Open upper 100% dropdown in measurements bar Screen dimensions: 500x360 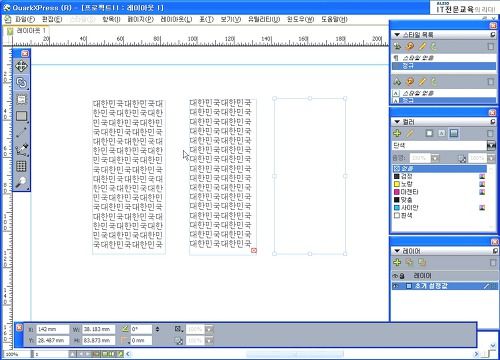click(x=209, y=329)
